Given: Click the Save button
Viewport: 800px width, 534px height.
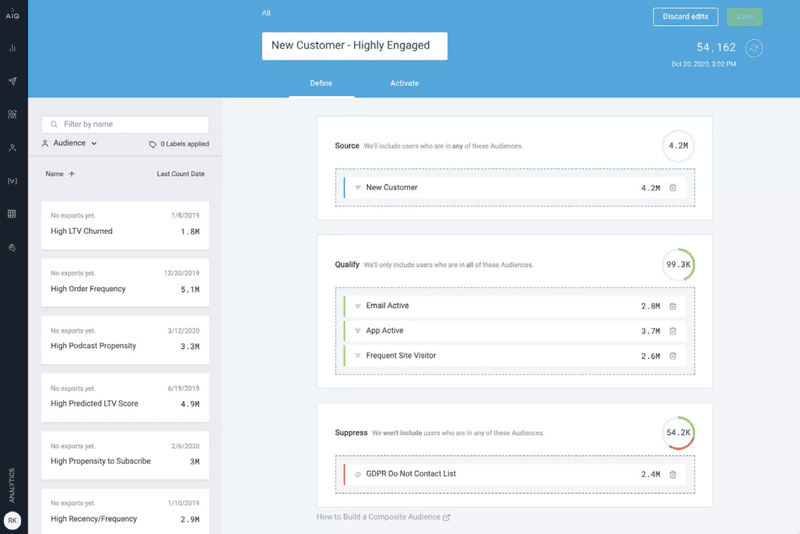Looking at the screenshot, I should point(744,17).
